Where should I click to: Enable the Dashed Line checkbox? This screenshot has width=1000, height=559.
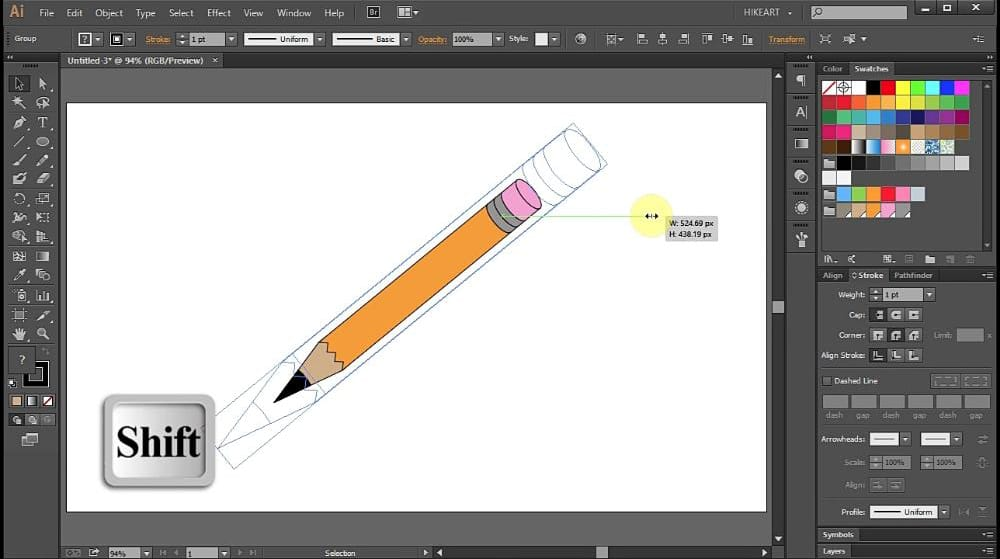pyautogui.click(x=827, y=381)
